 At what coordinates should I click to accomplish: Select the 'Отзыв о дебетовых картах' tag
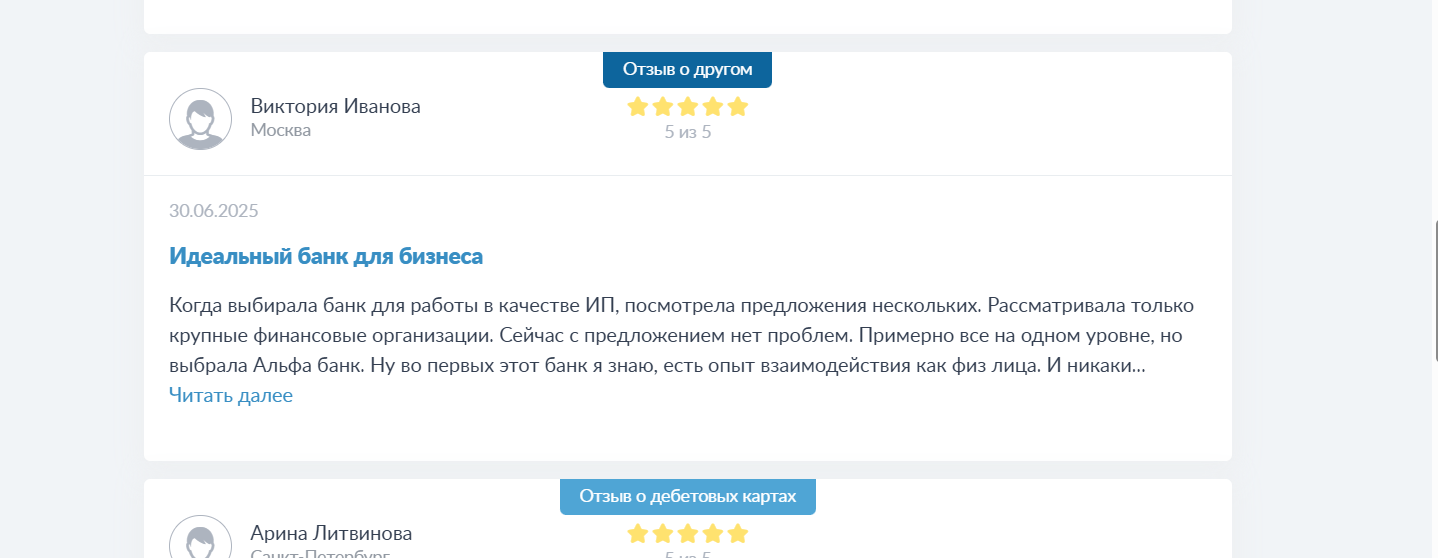[688, 496]
